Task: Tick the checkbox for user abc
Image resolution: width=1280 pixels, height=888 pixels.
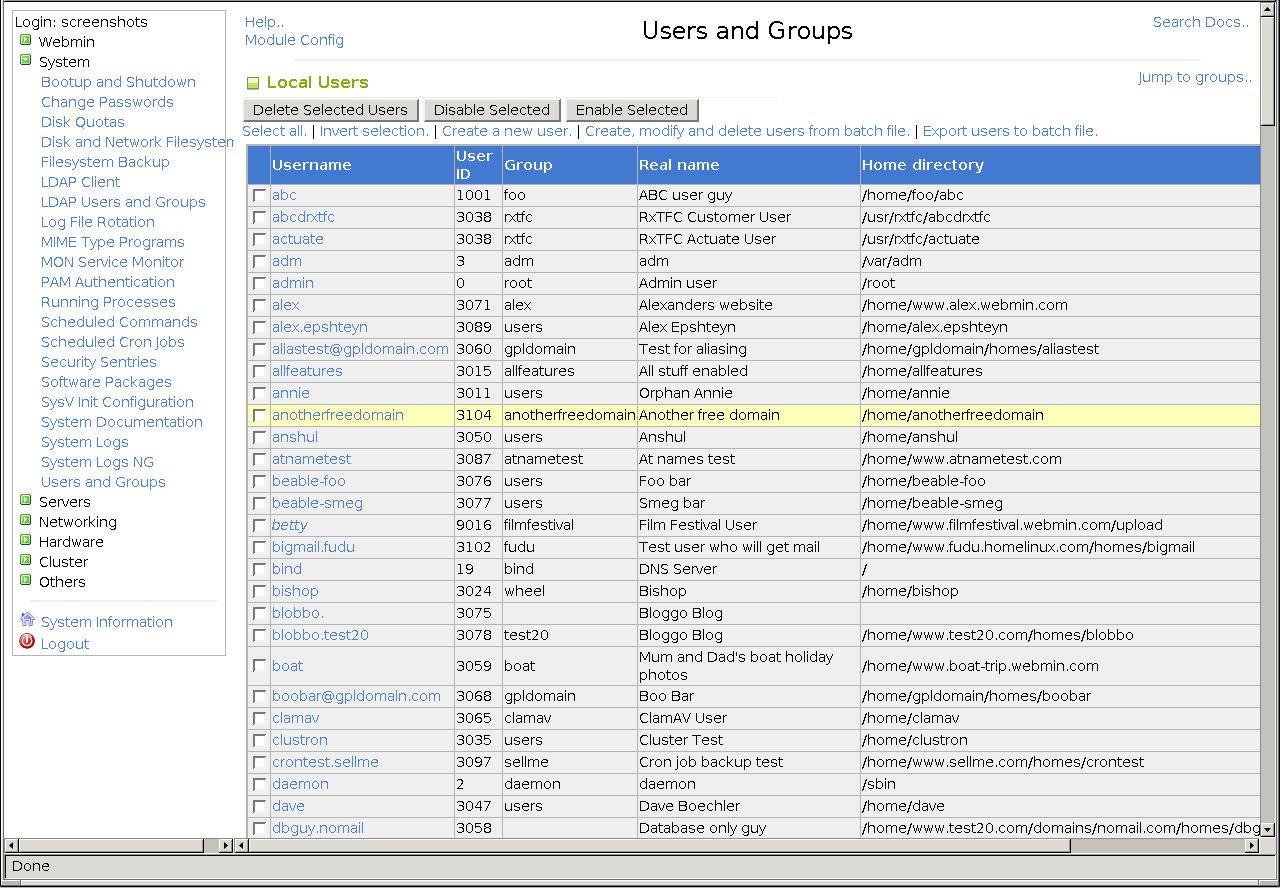Action: tap(259, 195)
